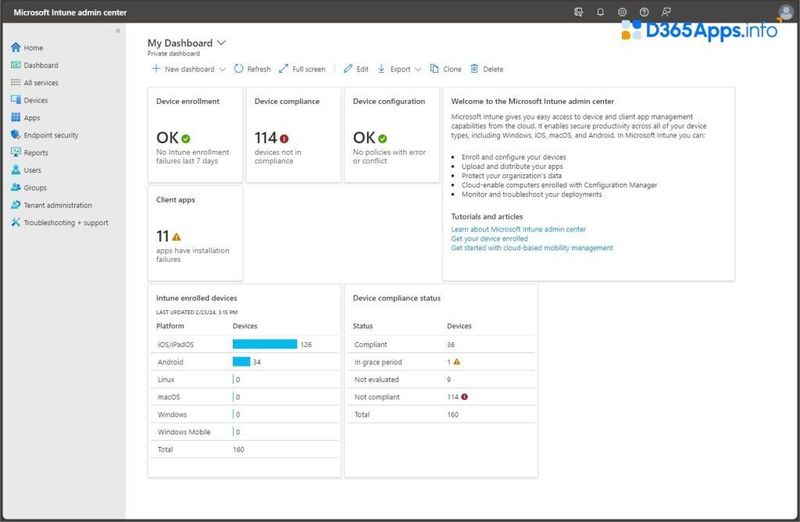Collapse the left navigation sidebar
This screenshot has height=522, width=800.
118,31
